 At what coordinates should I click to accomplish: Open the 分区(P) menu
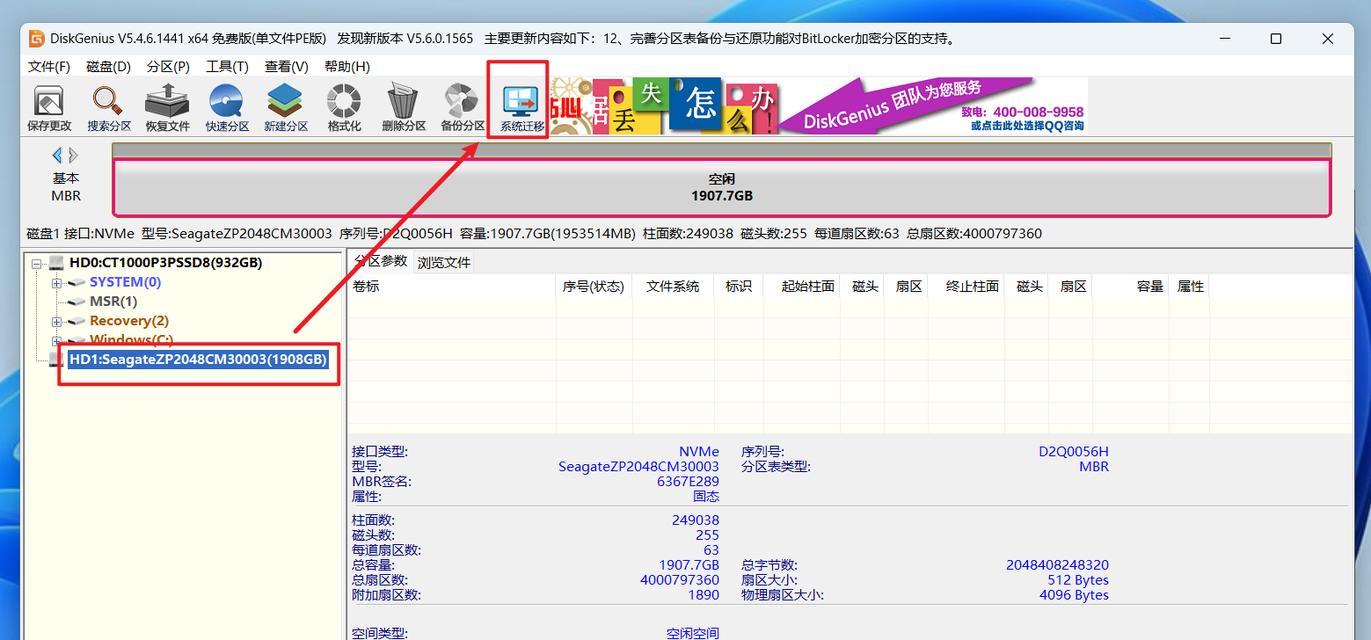[168, 66]
